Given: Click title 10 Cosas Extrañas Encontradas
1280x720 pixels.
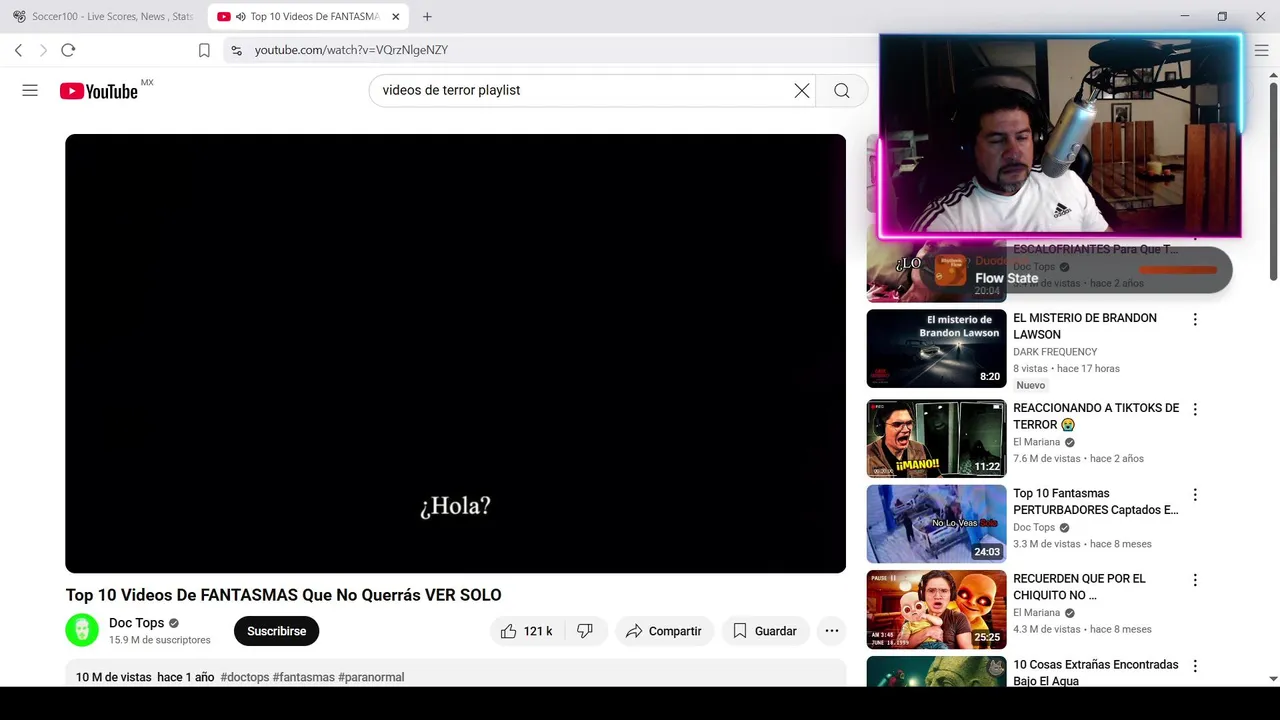Looking at the screenshot, I should pyautogui.click(x=1096, y=672).
